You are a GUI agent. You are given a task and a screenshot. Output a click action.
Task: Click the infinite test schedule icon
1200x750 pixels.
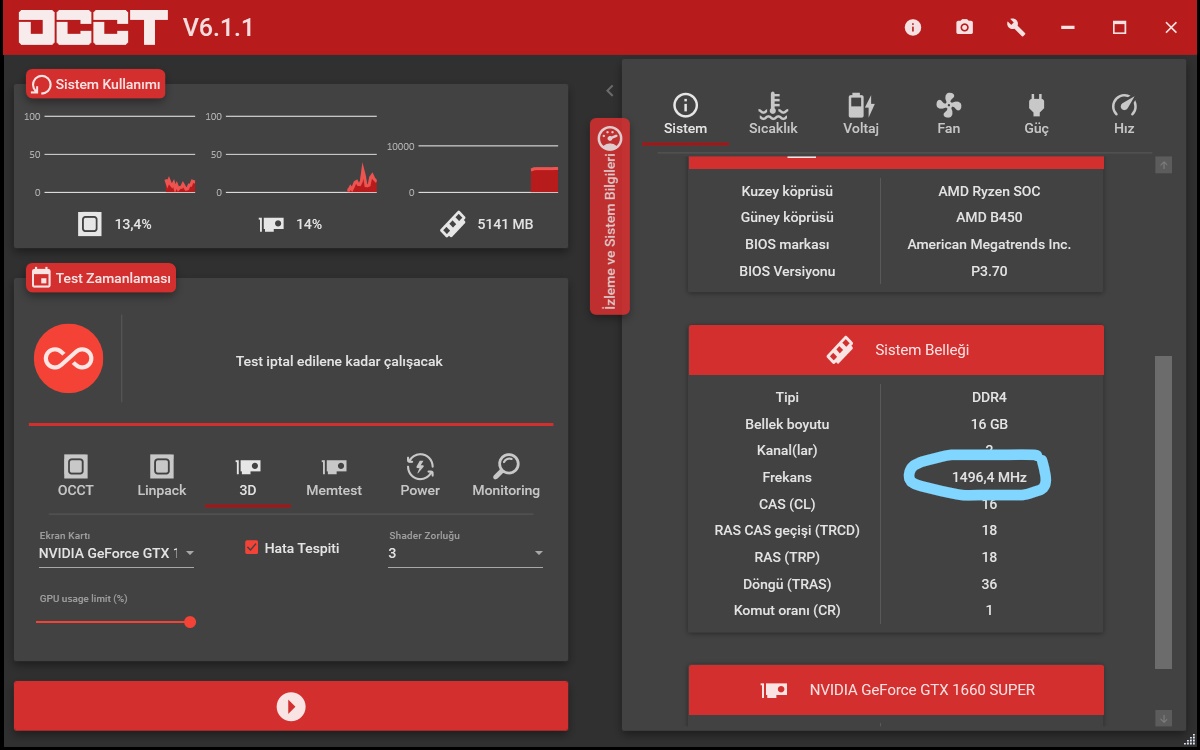click(68, 358)
